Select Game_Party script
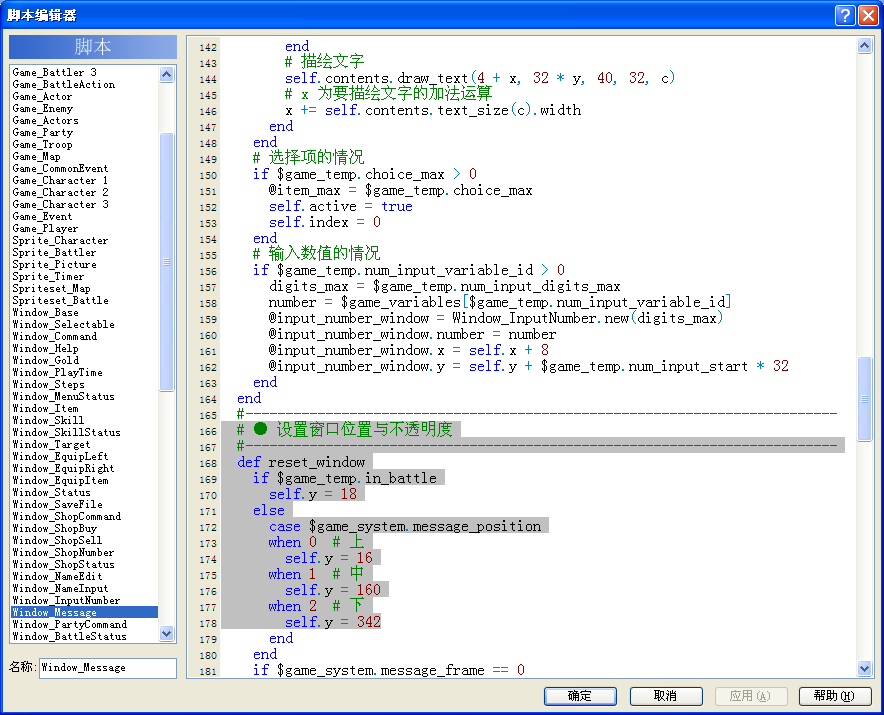The image size is (884, 715). tap(43, 133)
